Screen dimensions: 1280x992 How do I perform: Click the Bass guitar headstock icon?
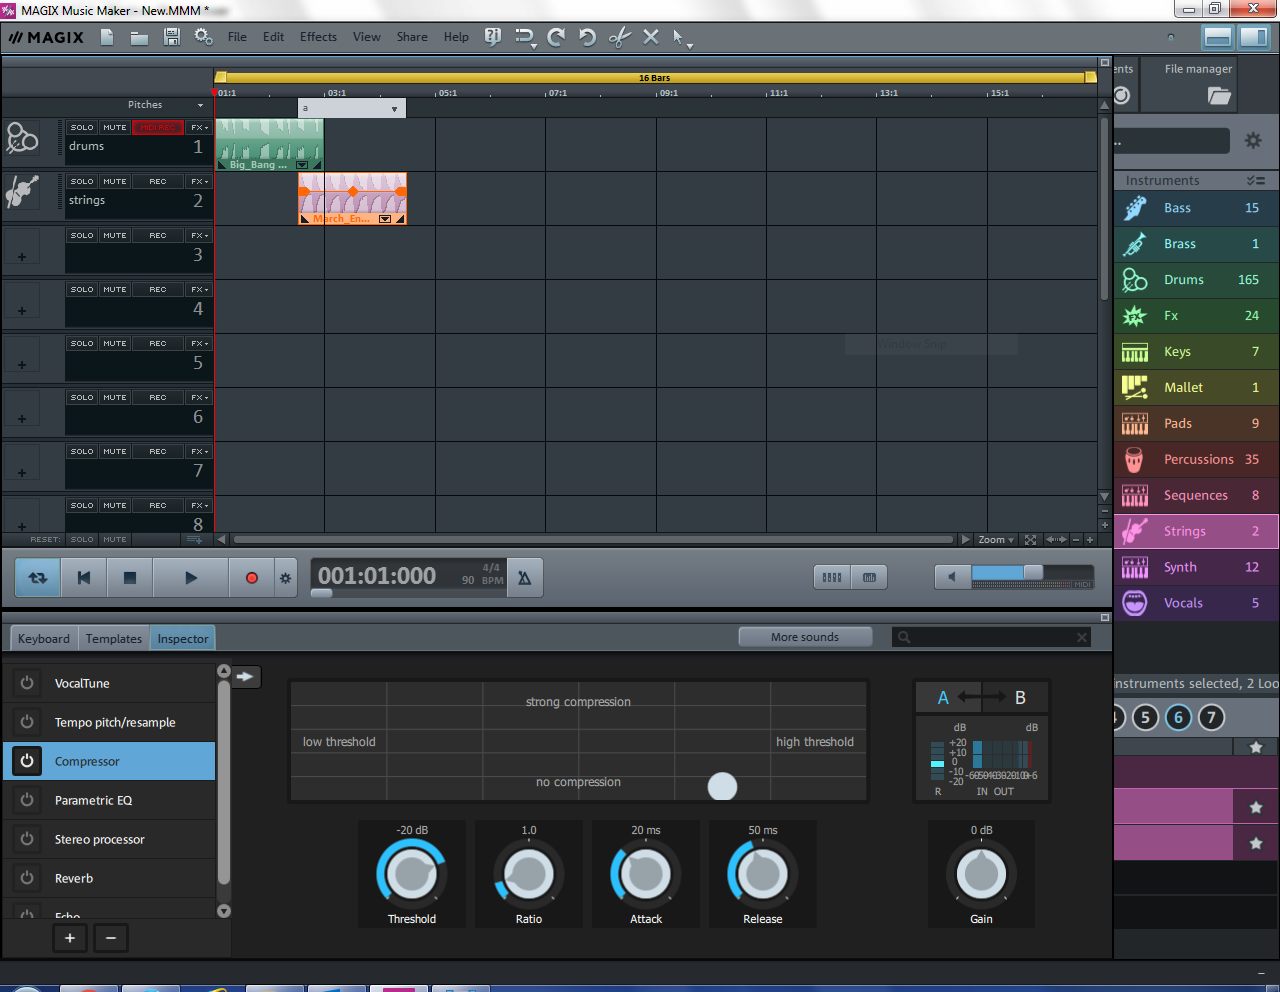(x=1135, y=208)
